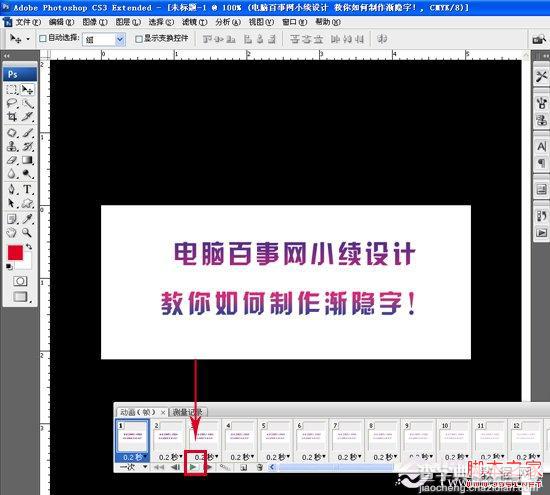Select the Blur tool
The width and height of the screenshot is (550, 495).
point(12,174)
